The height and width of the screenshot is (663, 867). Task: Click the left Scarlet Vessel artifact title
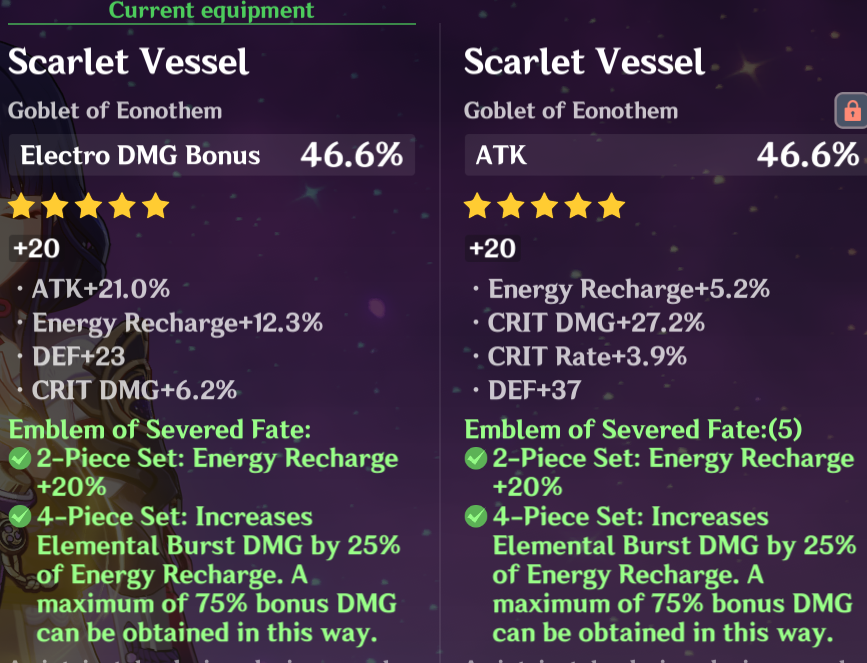129,62
